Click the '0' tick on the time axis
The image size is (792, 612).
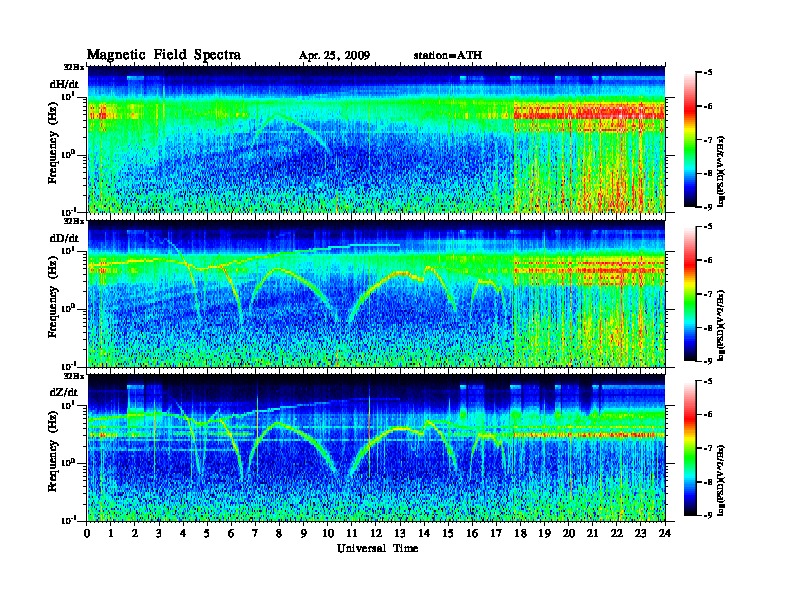point(87,533)
